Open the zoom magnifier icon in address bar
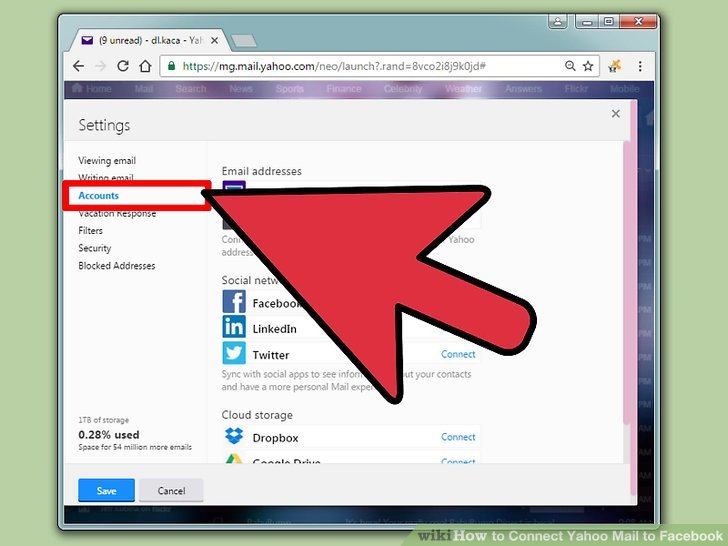 coord(570,66)
